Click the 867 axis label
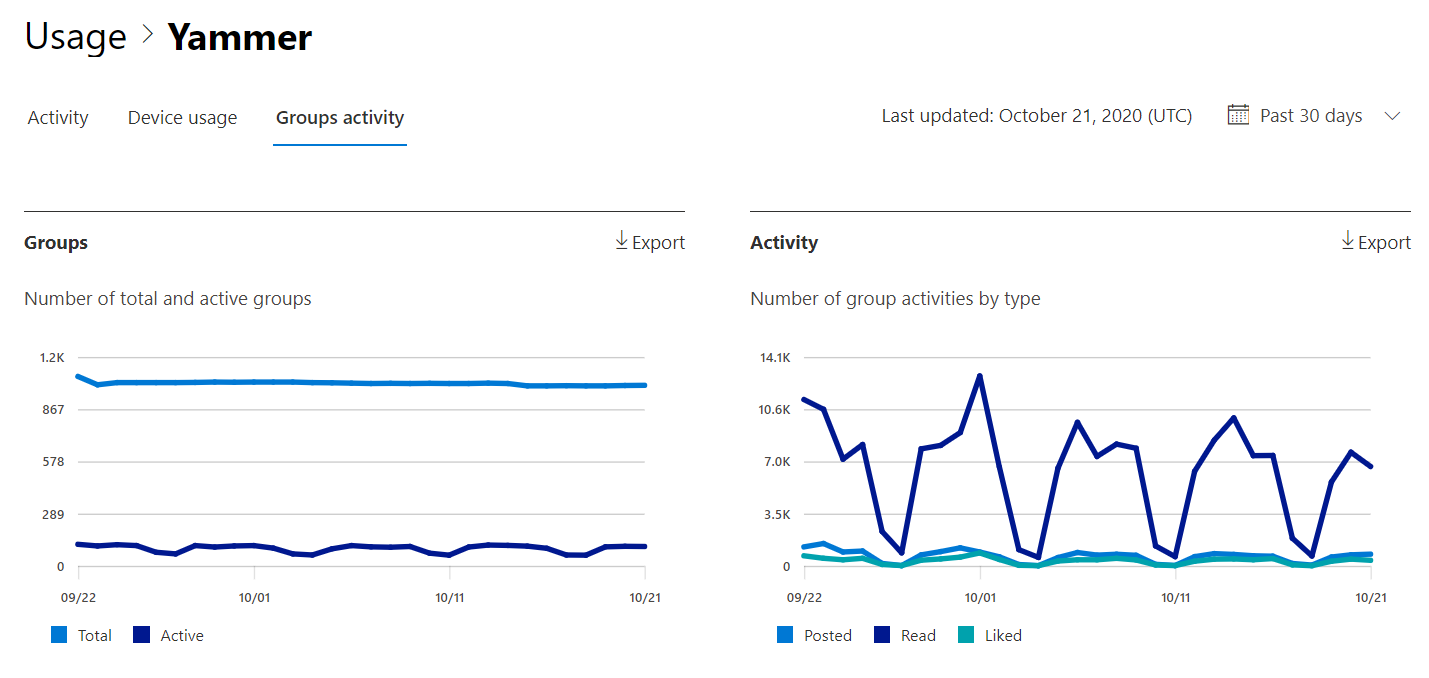 point(52,410)
